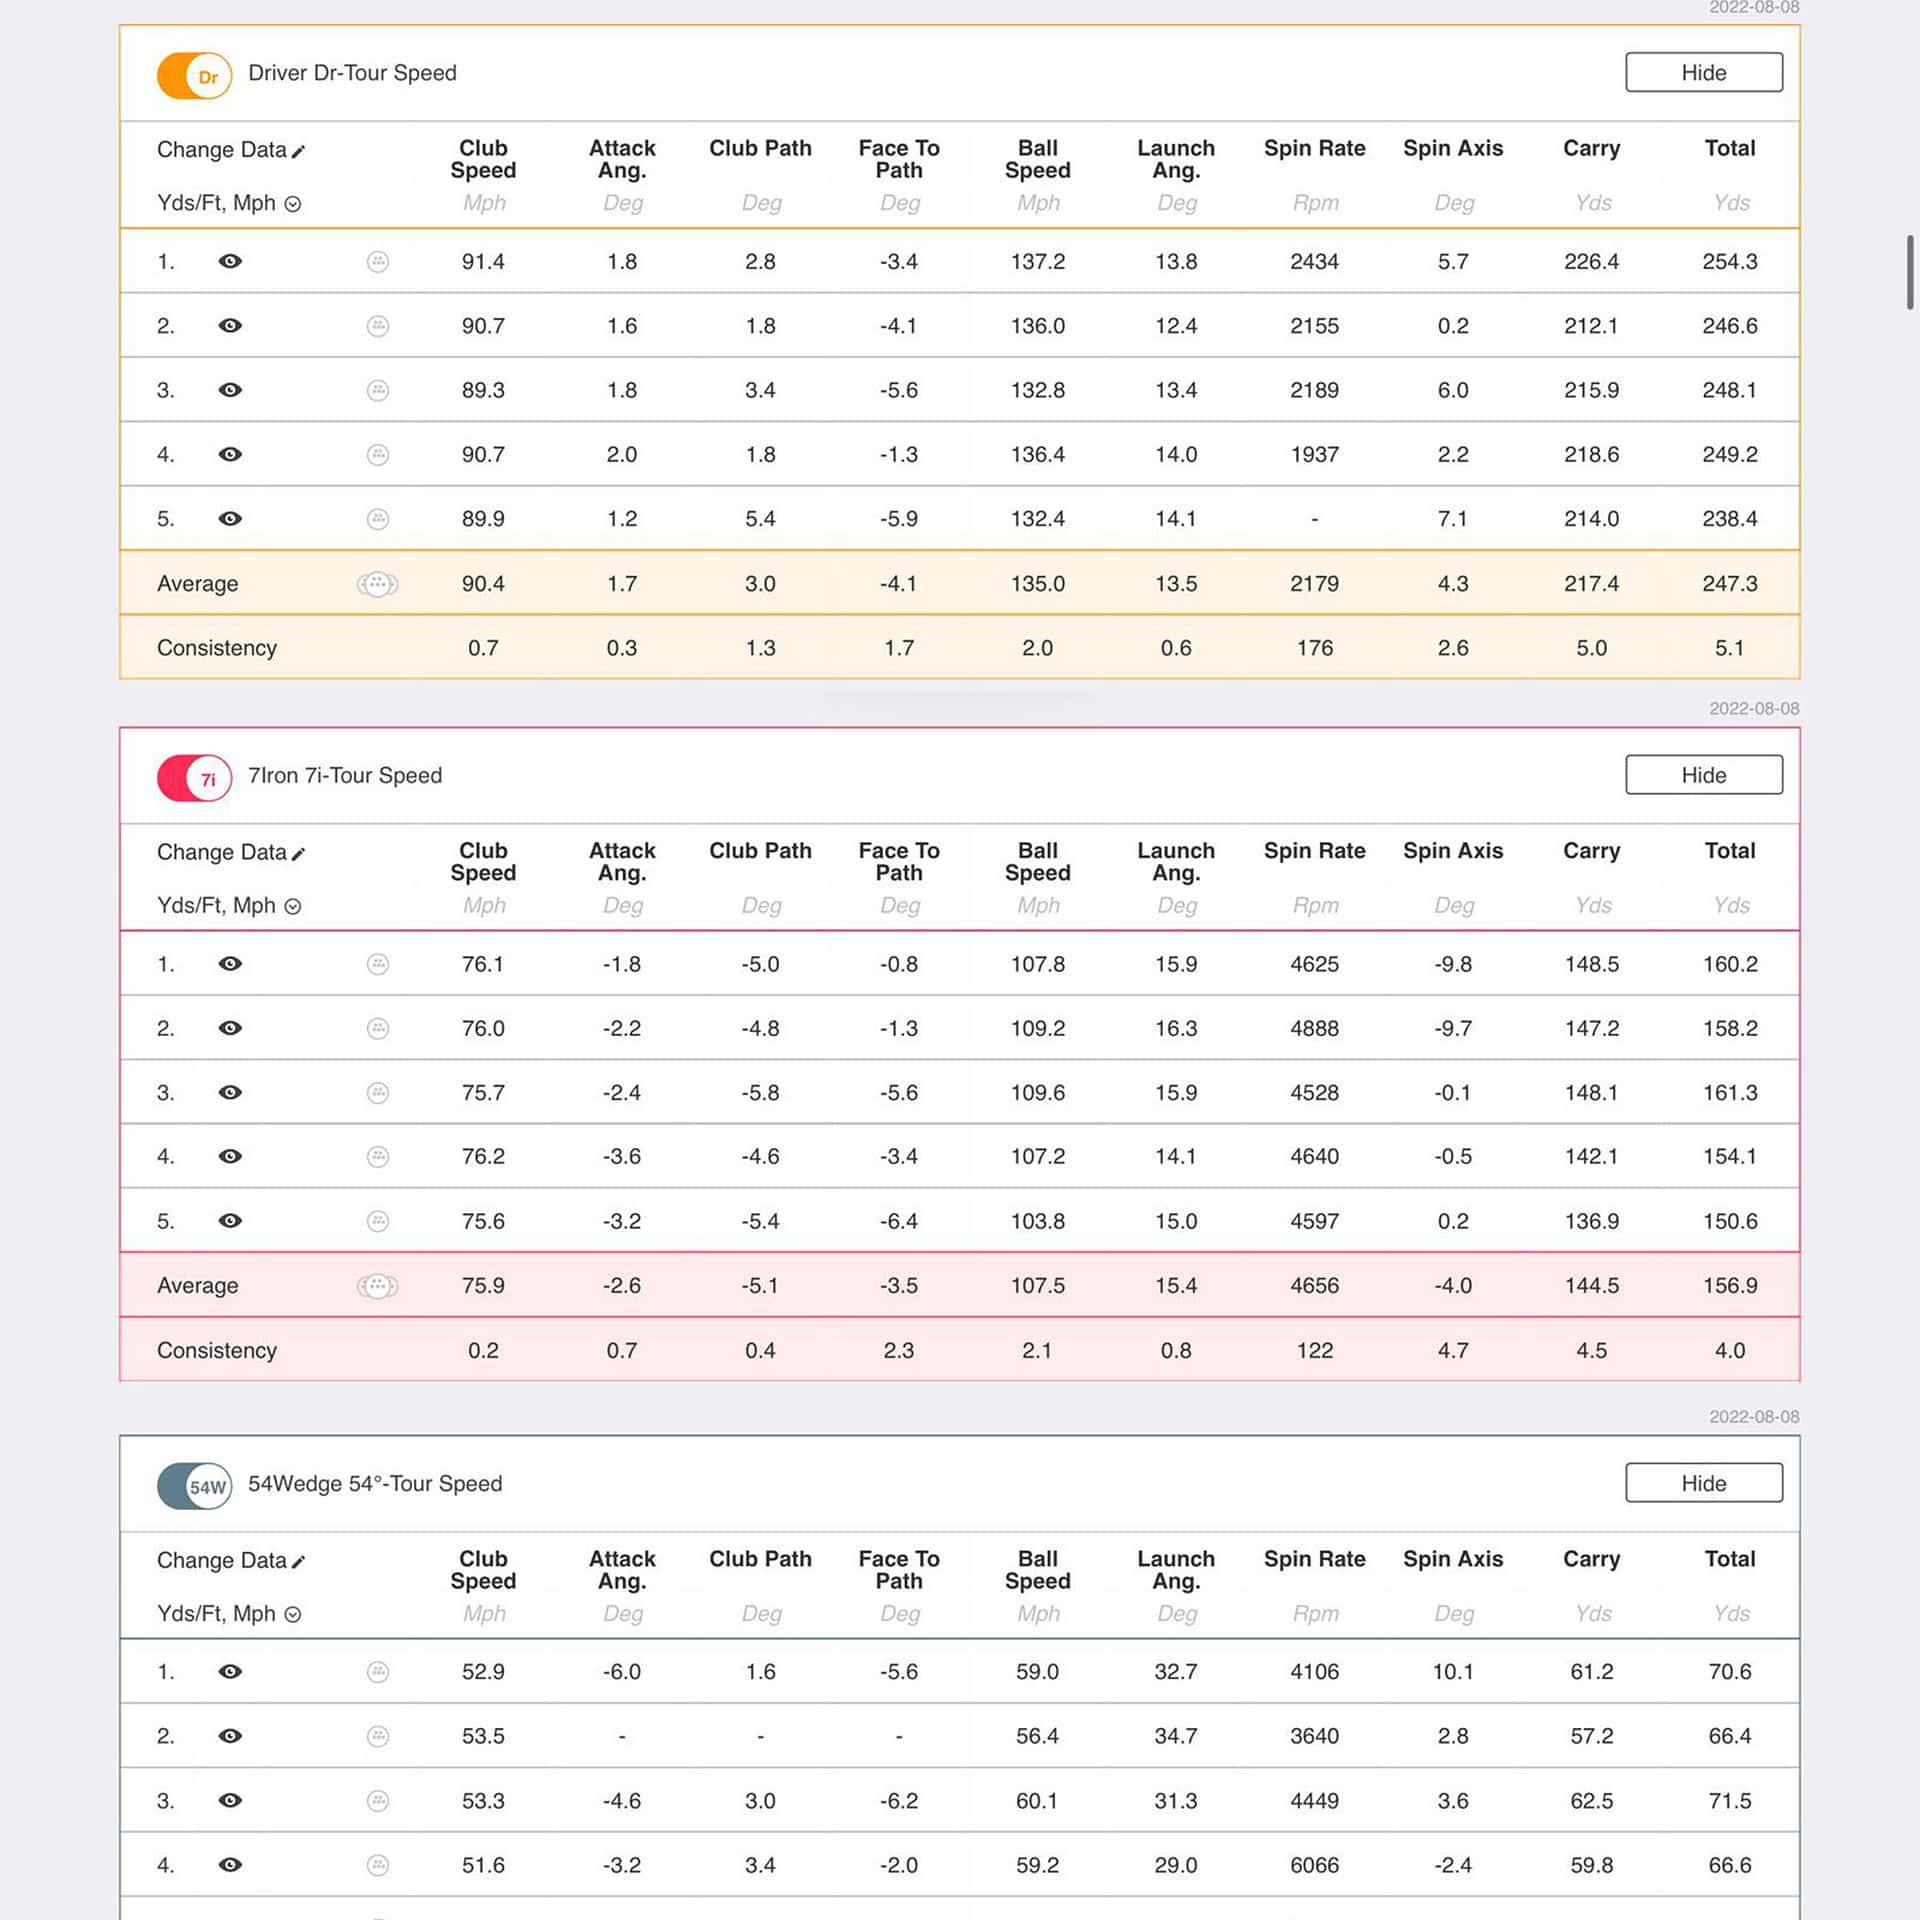Click the Driver Average row impact icon
This screenshot has width=1920, height=1920.
(x=378, y=584)
